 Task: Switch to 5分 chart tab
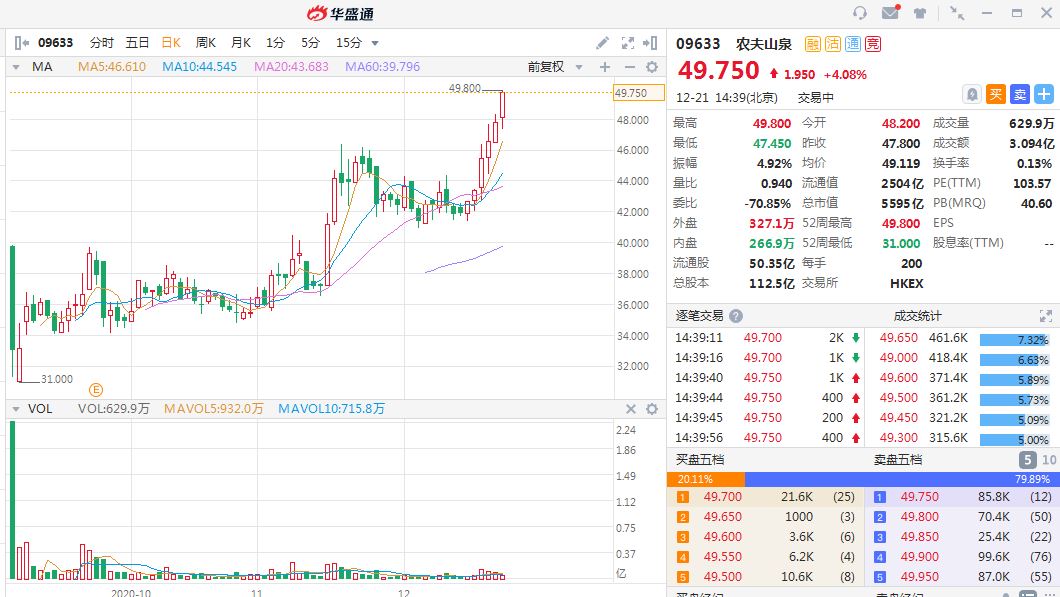tap(310, 43)
